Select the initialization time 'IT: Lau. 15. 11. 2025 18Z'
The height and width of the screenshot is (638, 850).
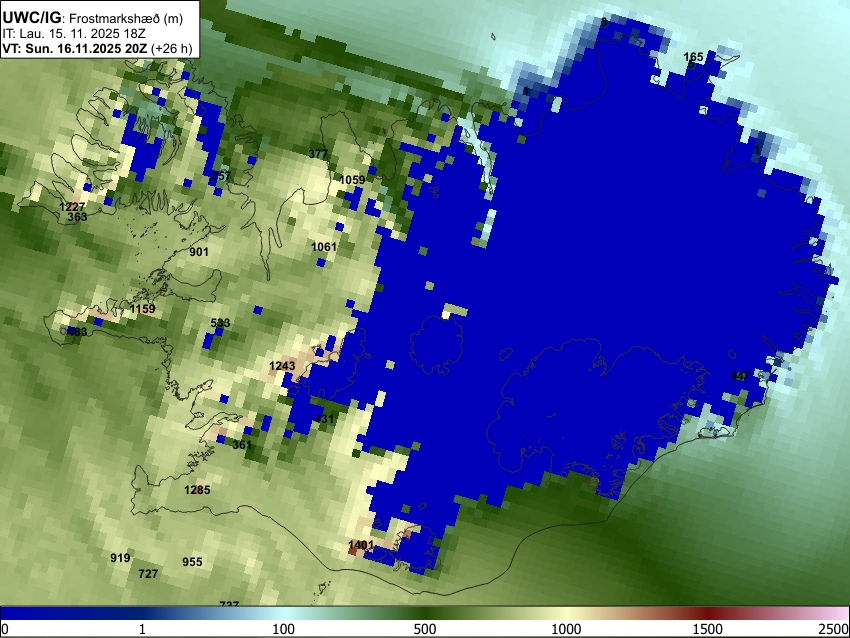(74, 34)
